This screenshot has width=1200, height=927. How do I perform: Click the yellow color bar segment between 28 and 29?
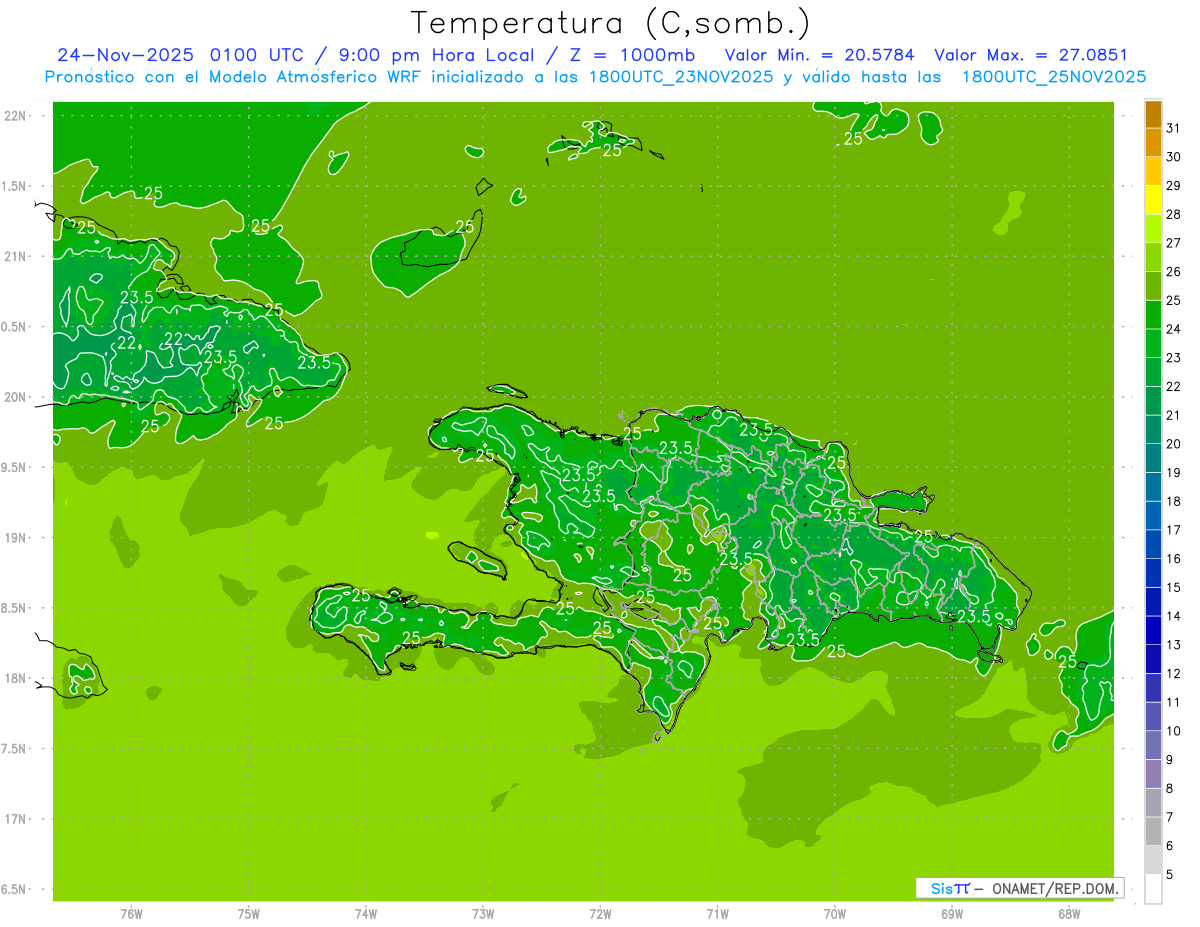(x=1153, y=200)
